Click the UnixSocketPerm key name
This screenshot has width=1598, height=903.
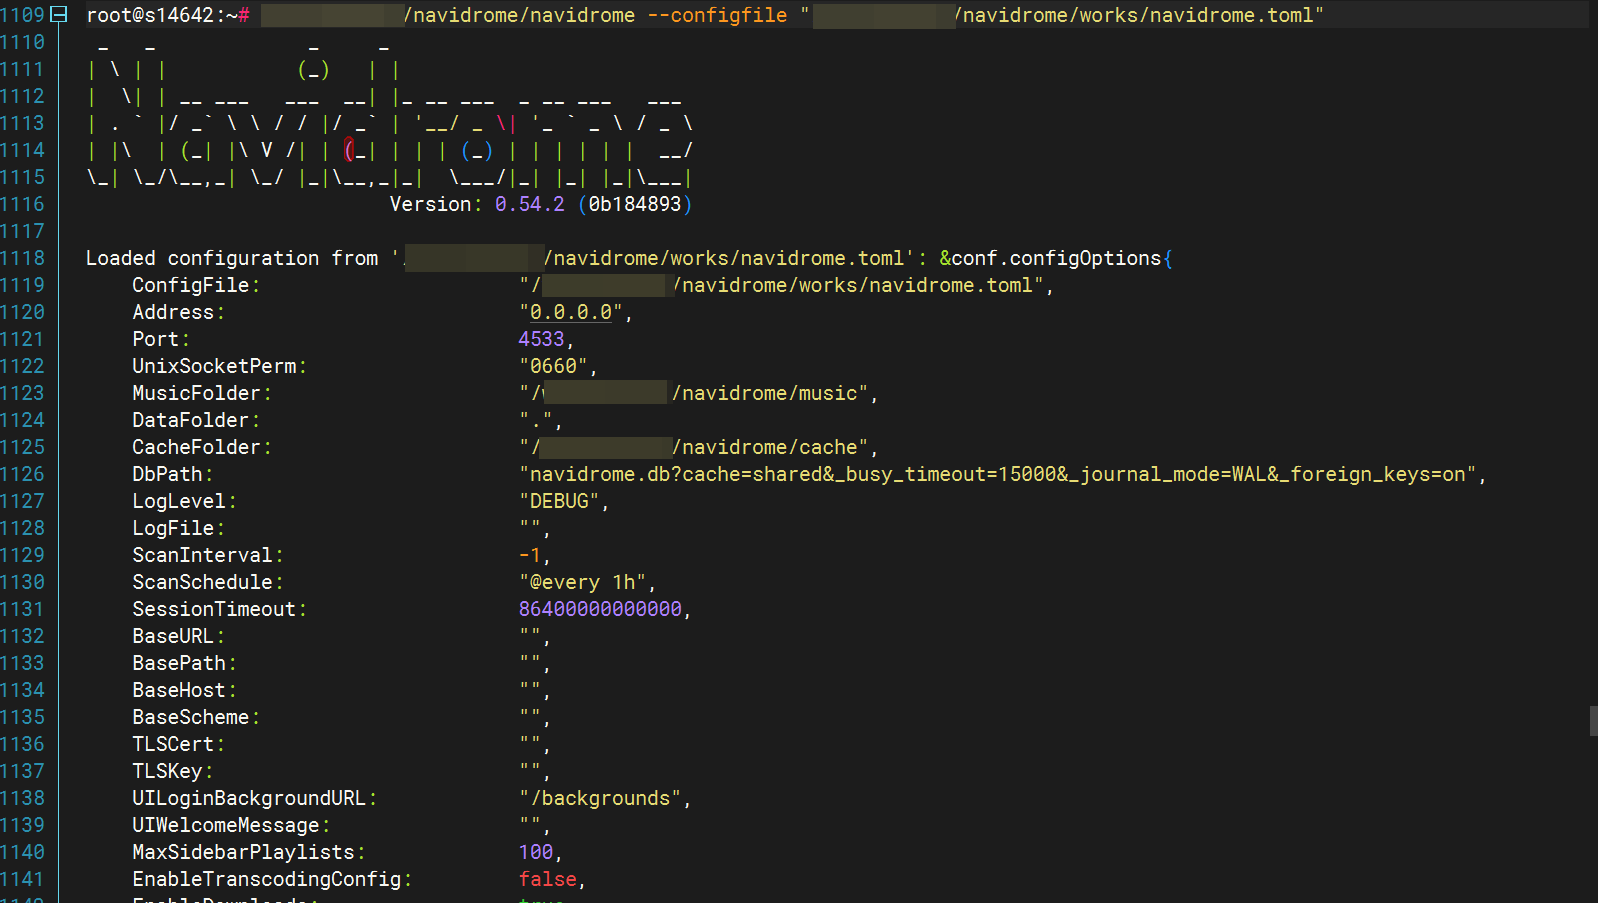tap(214, 366)
